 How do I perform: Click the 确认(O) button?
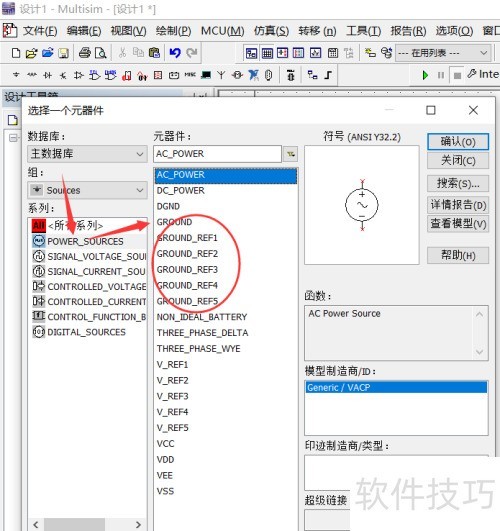tap(458, 142)
